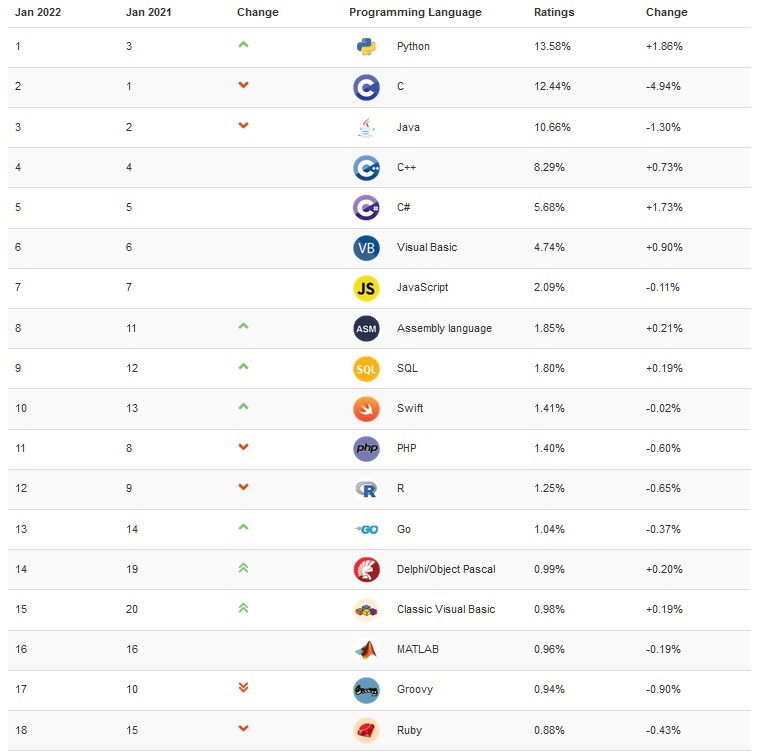The image size is (757, 752).
Task: Click the orange Swift bird icon
Action: point(366,409)
